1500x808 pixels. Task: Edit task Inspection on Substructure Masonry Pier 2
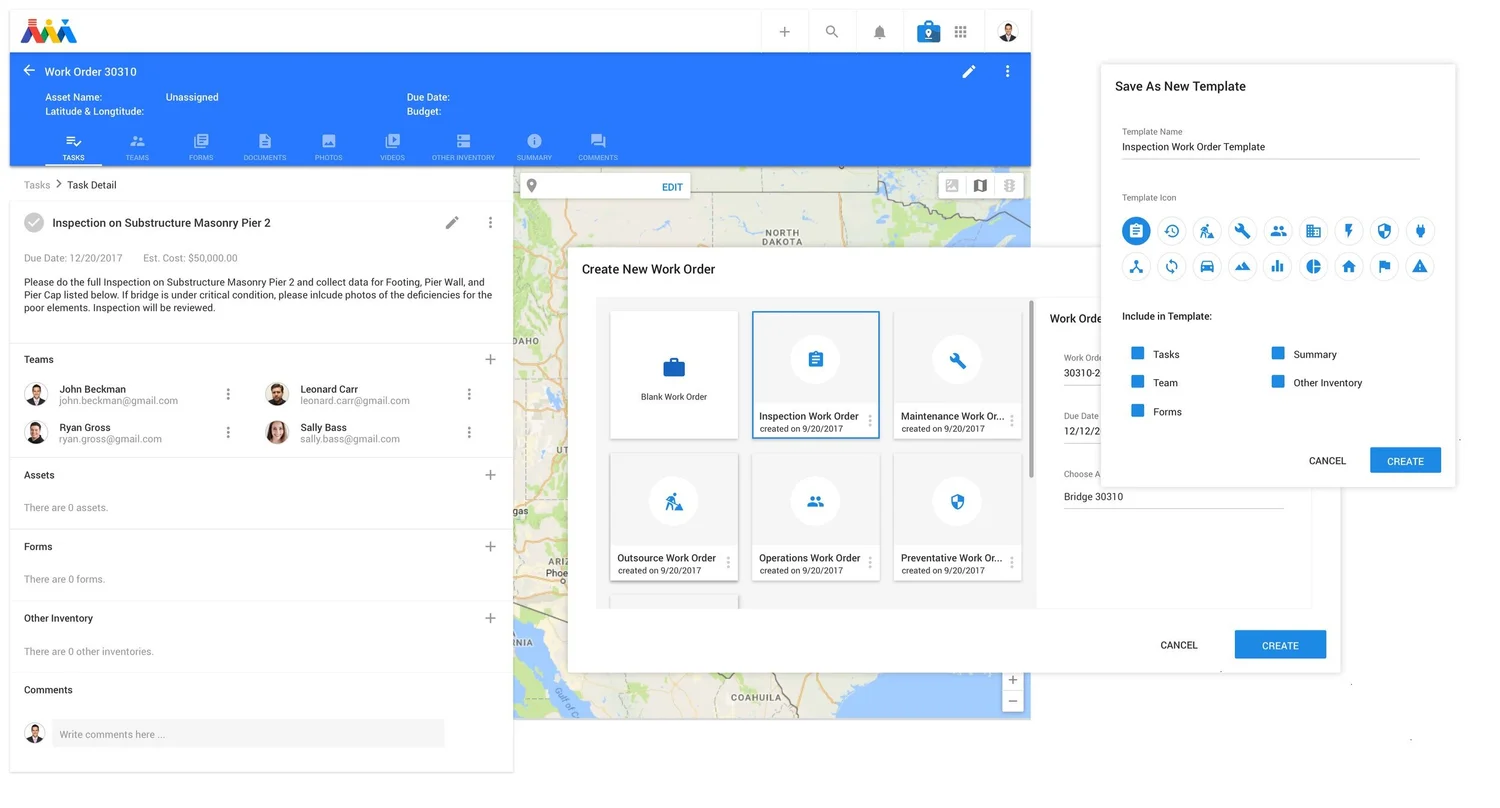point(452,222)
